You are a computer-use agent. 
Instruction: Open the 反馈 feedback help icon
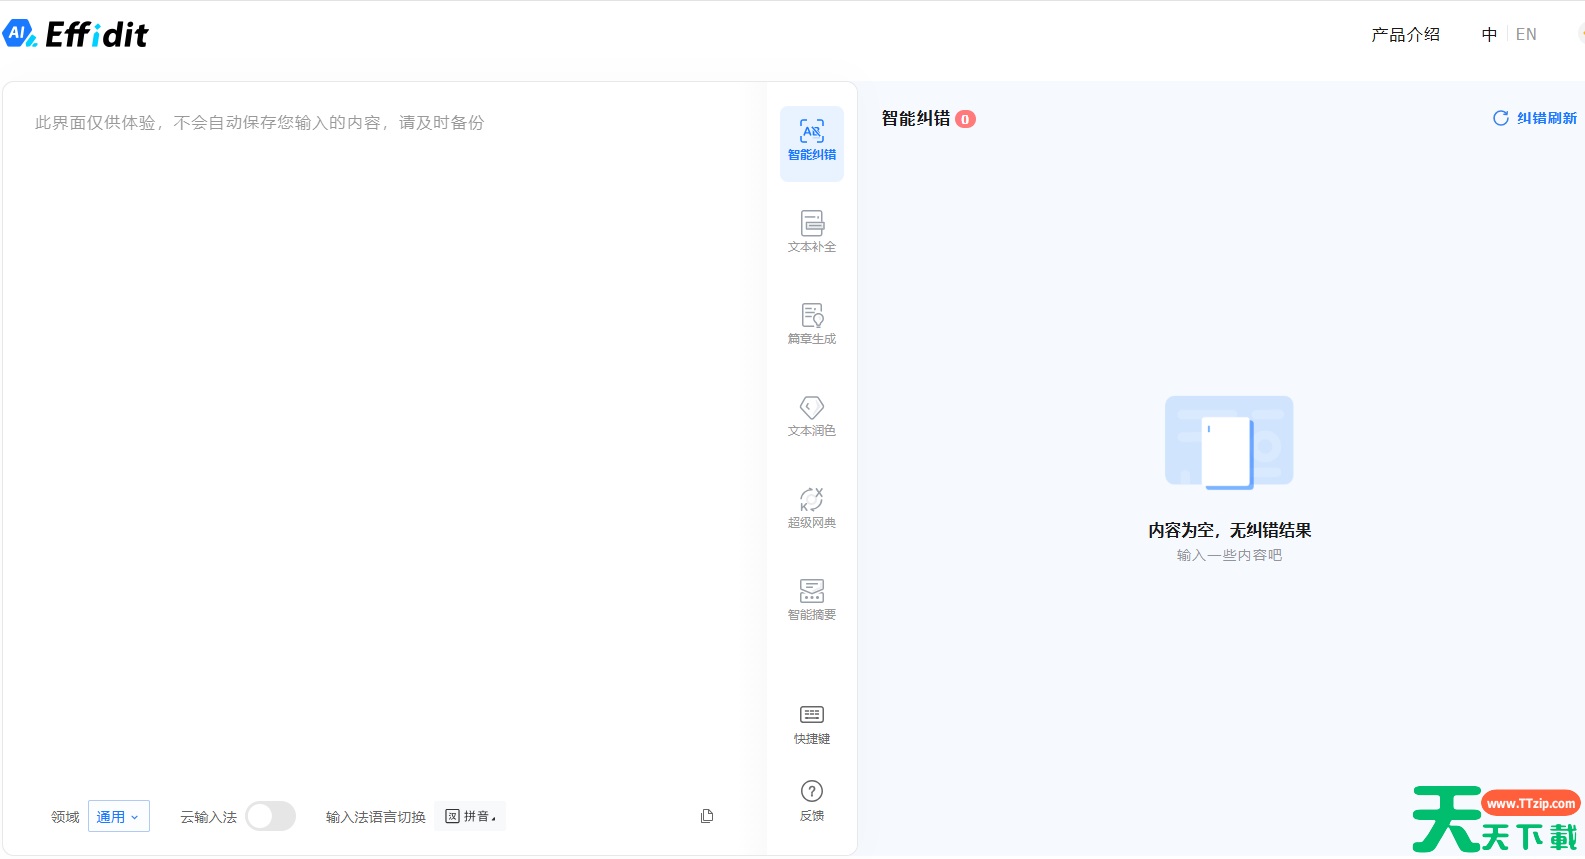click(x=811, y=800)
